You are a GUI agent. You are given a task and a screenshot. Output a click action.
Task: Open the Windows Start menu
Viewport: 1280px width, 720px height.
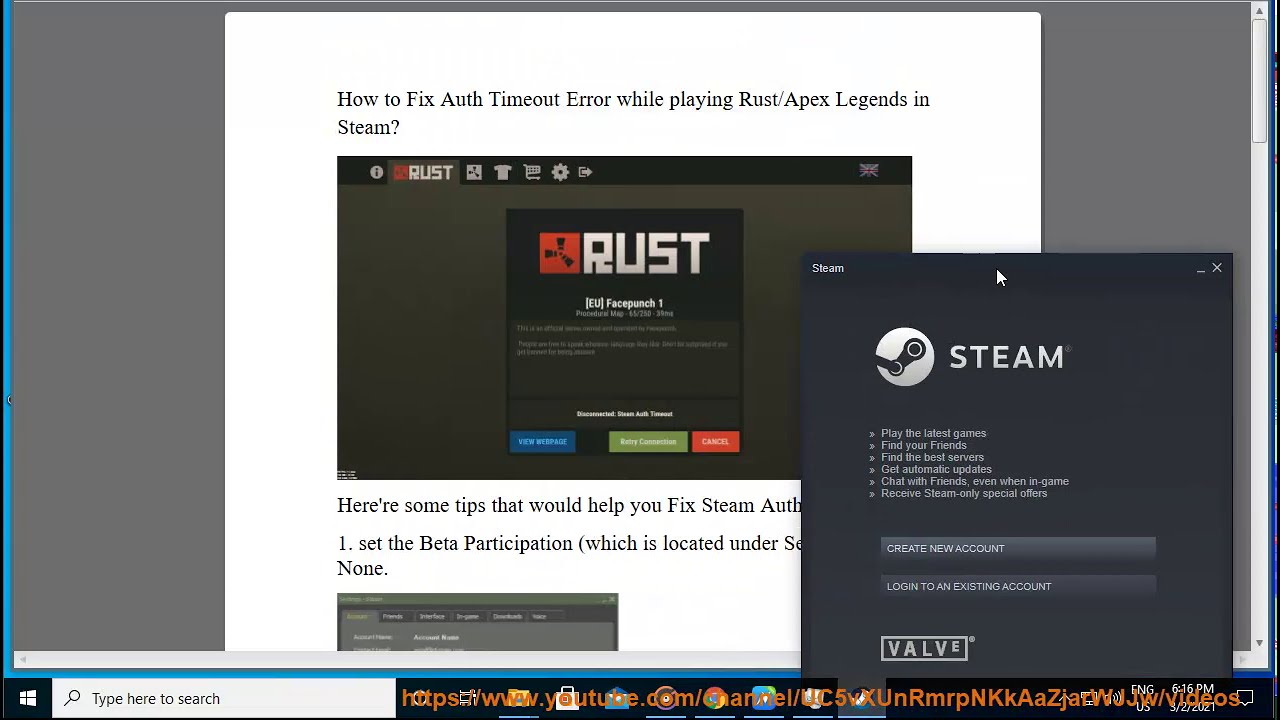27,698
